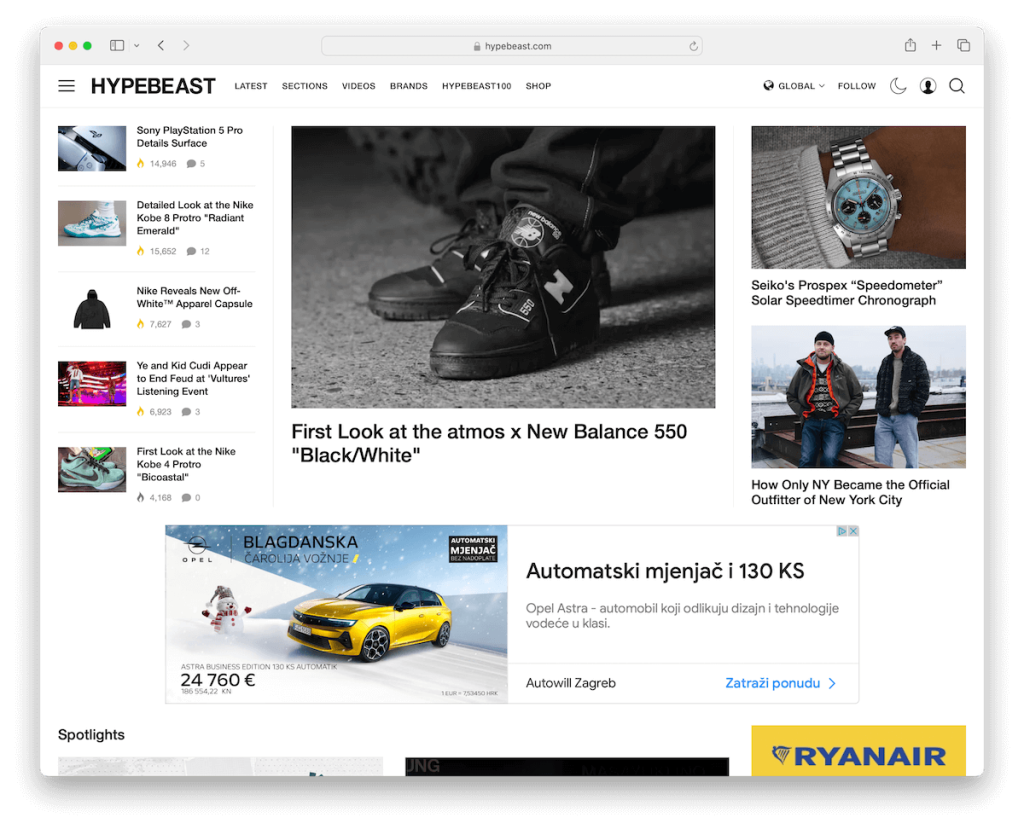Click the Automatski mjenjač i 130 KS ad headline
Screen dimensions: 1024x829
[x=665, y=571]
